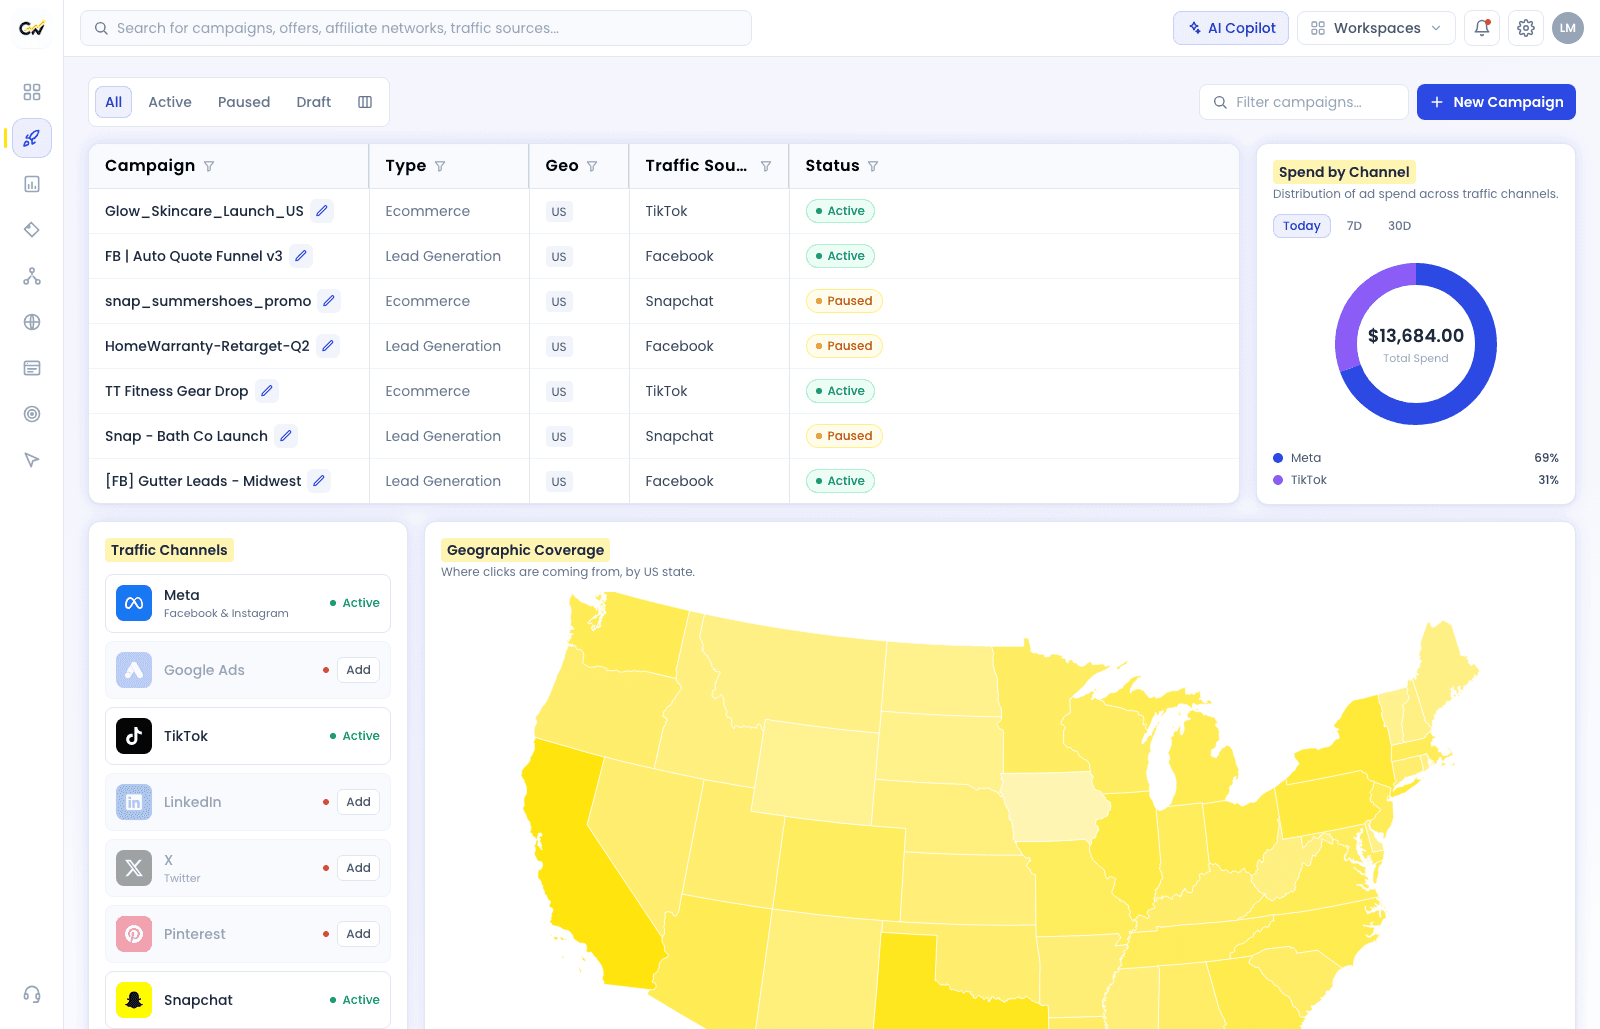Open the settings gear icon
The image size is (1600, 1029).
coord(1526,28)
